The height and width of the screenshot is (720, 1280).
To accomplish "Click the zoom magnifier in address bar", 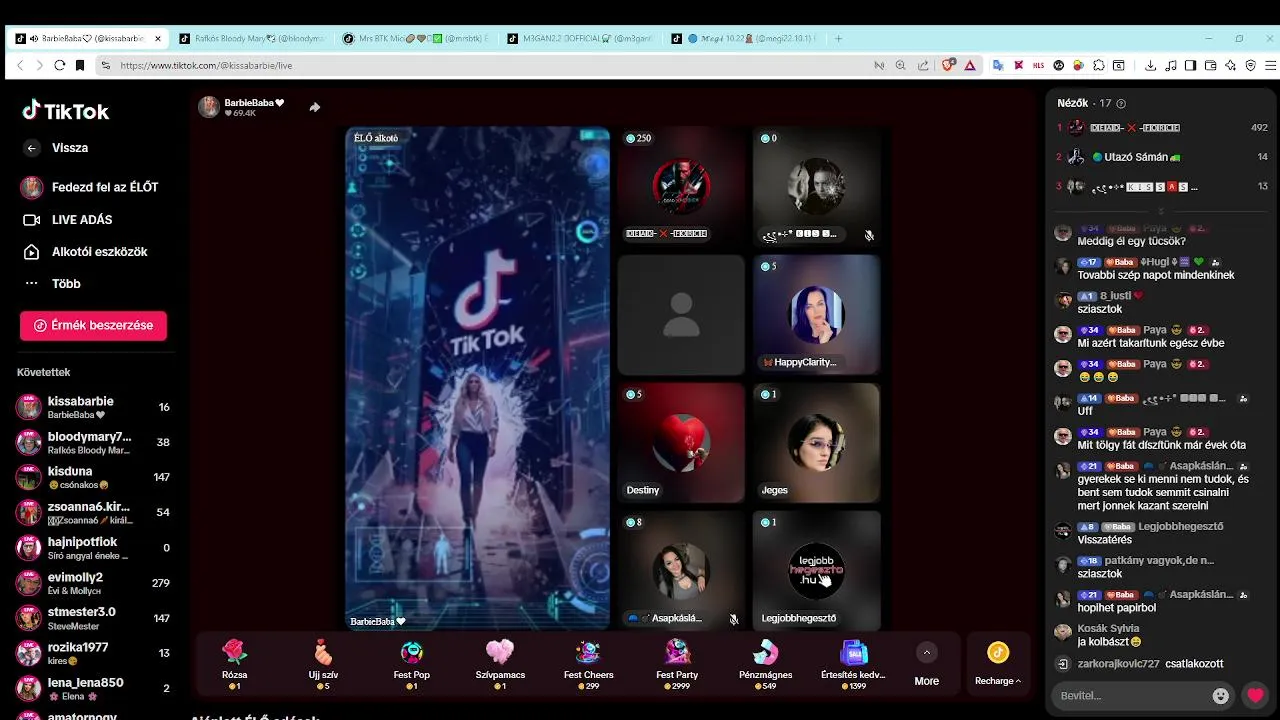I will [900, 65].
